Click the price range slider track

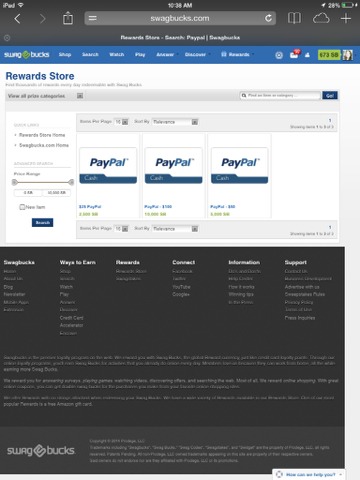[x=43, y=182]
